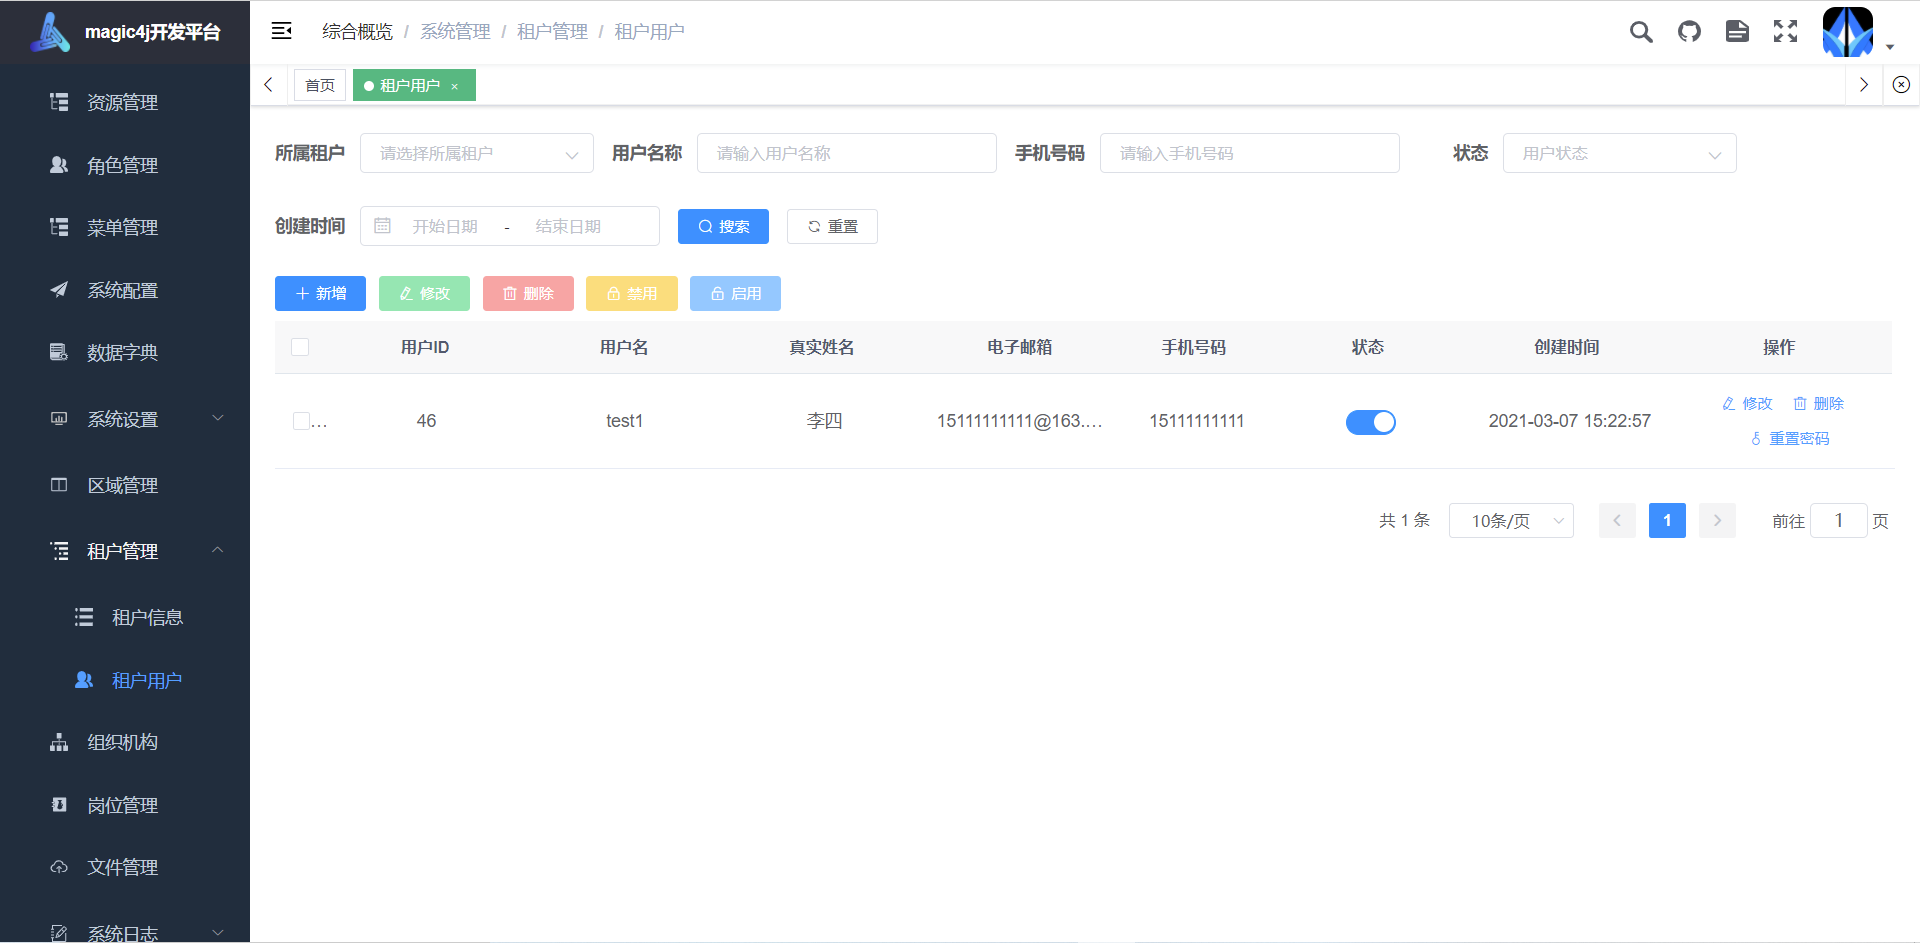
Task: Click the yellow 禁用 button
Action: click(x=632, y=293)
